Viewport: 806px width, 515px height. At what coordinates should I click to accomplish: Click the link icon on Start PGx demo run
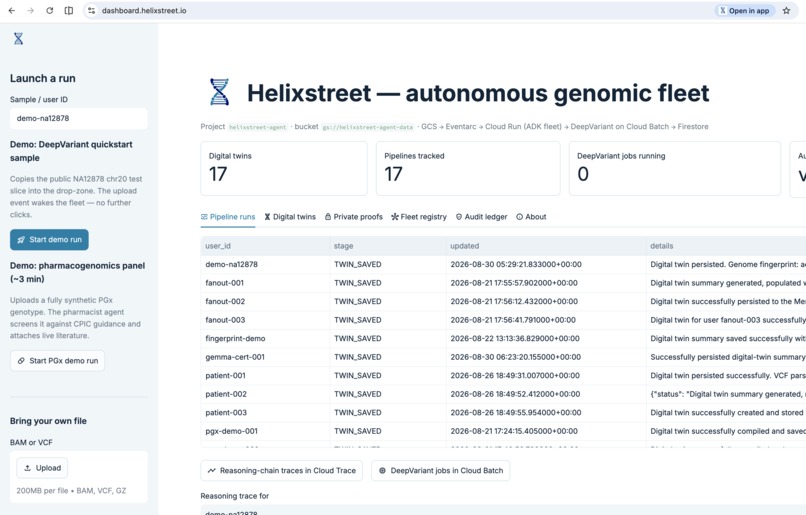pos(21,361)
